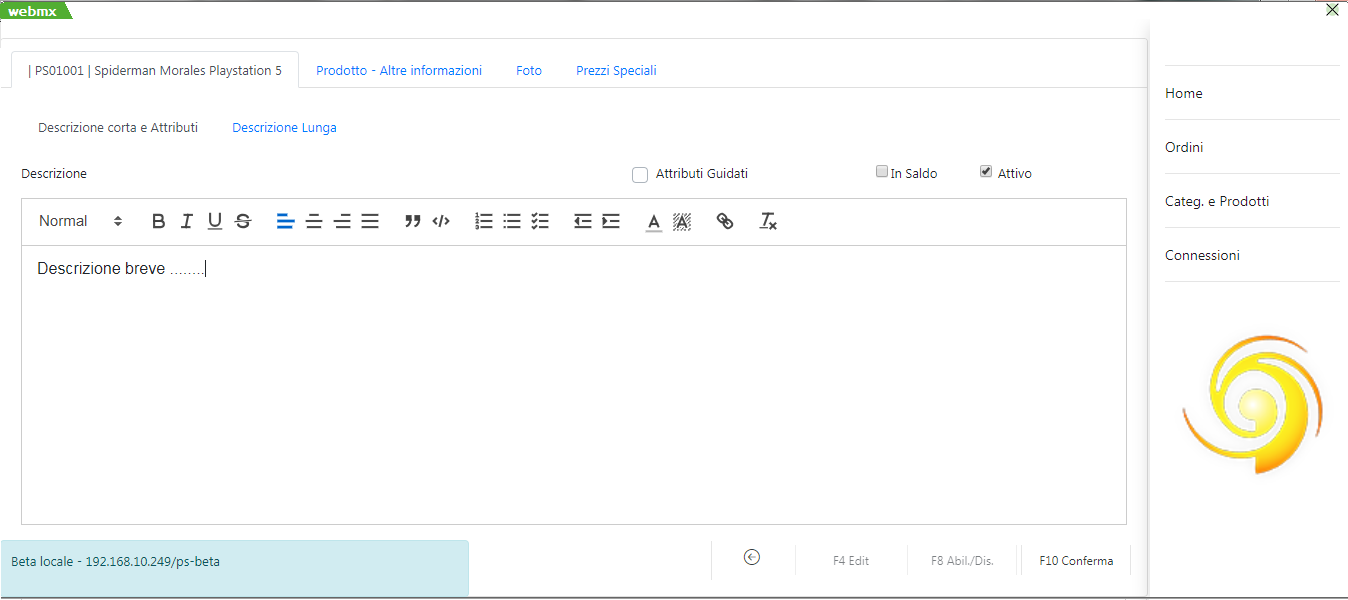Open the Normal paragraph style dropdown
Image resolution: width=1348 pixels, height=600 pixels.
80,222
